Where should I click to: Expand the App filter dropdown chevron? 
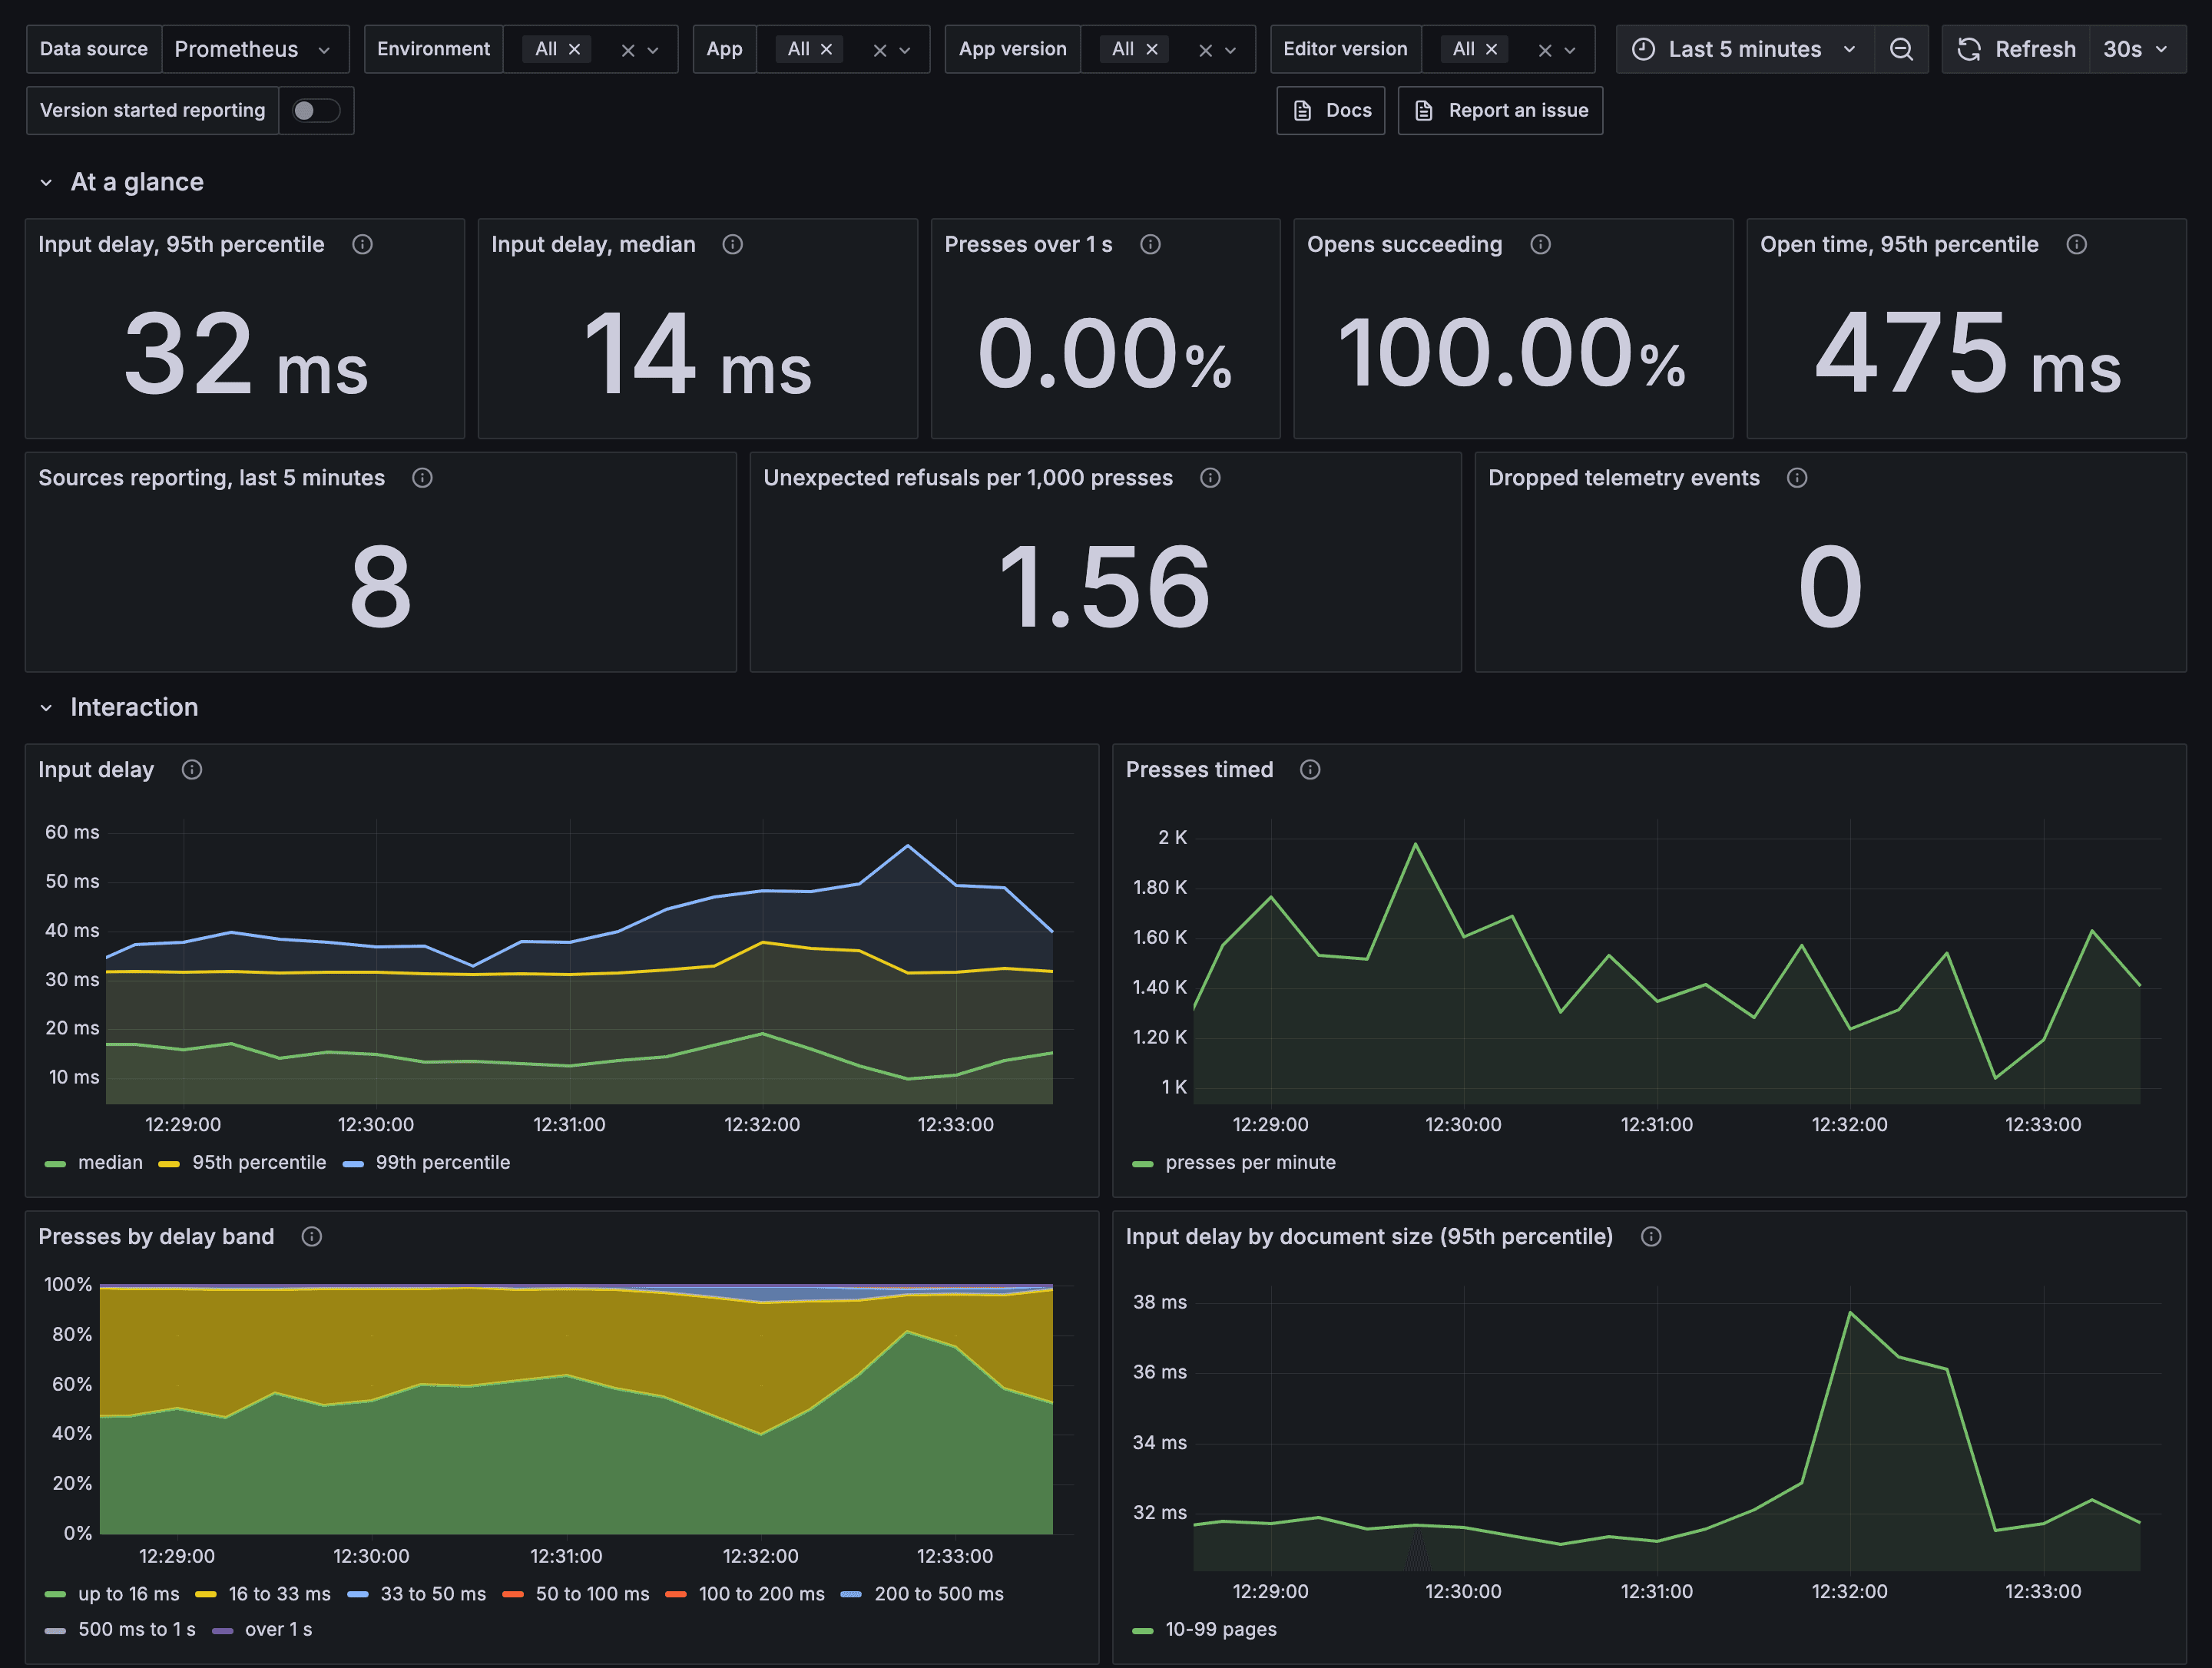[x=905, y=50]
